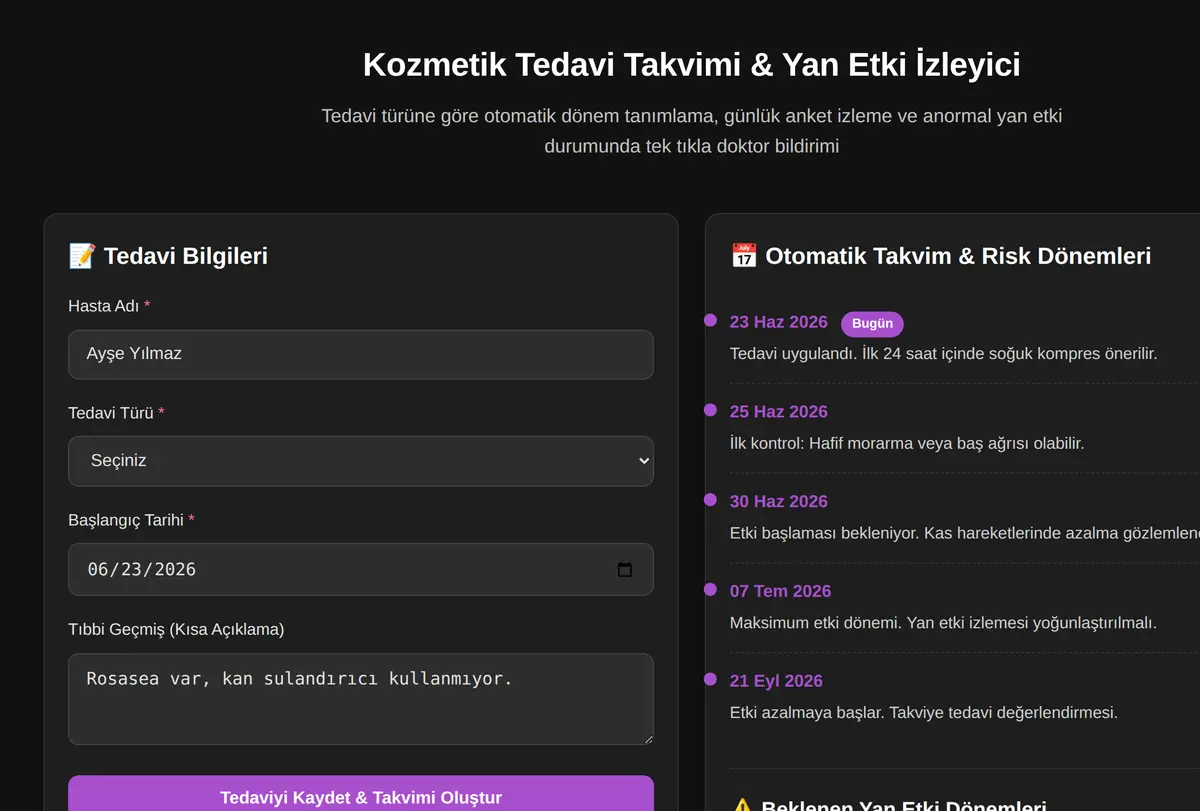Click the Başlangıç Tarihi date field
Screen dimensions: 1200x811
360,569
